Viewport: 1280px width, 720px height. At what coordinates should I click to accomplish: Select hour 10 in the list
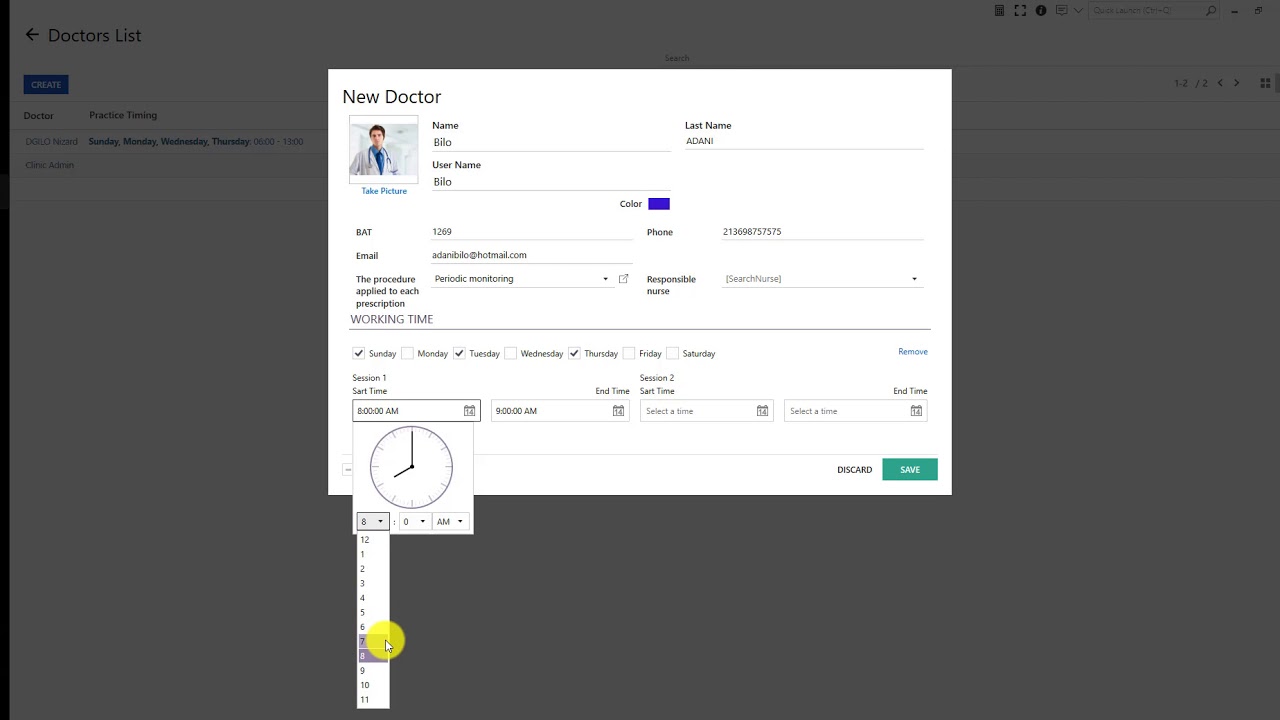pyautogui.click(x=372, y=685)
